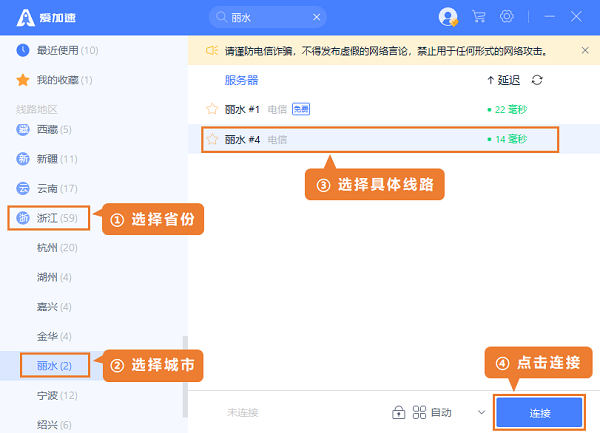The width and height of the screenshot is (600, 433).
Task: Click the search field containing 丽水
Action: click(267, 17)
